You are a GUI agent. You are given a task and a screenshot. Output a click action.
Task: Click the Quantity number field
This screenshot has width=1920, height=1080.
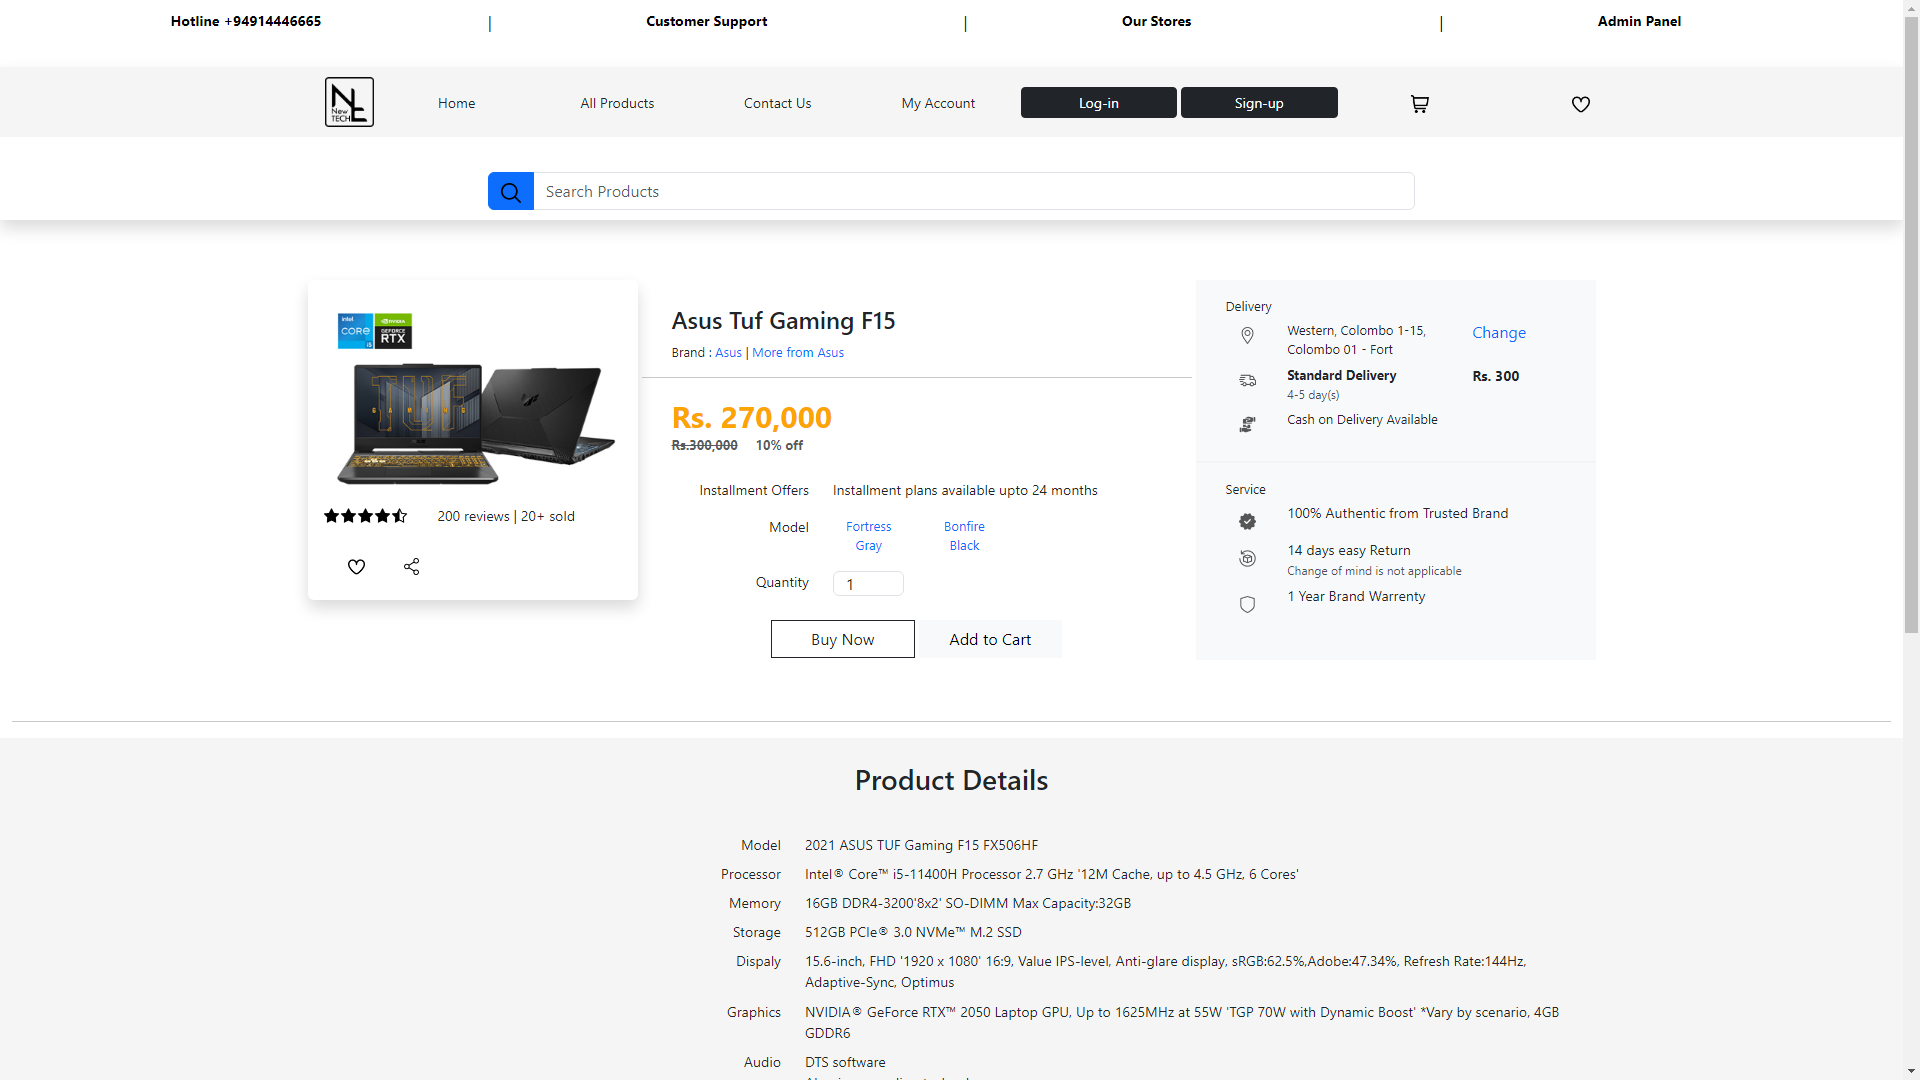(x=867, y=584)
